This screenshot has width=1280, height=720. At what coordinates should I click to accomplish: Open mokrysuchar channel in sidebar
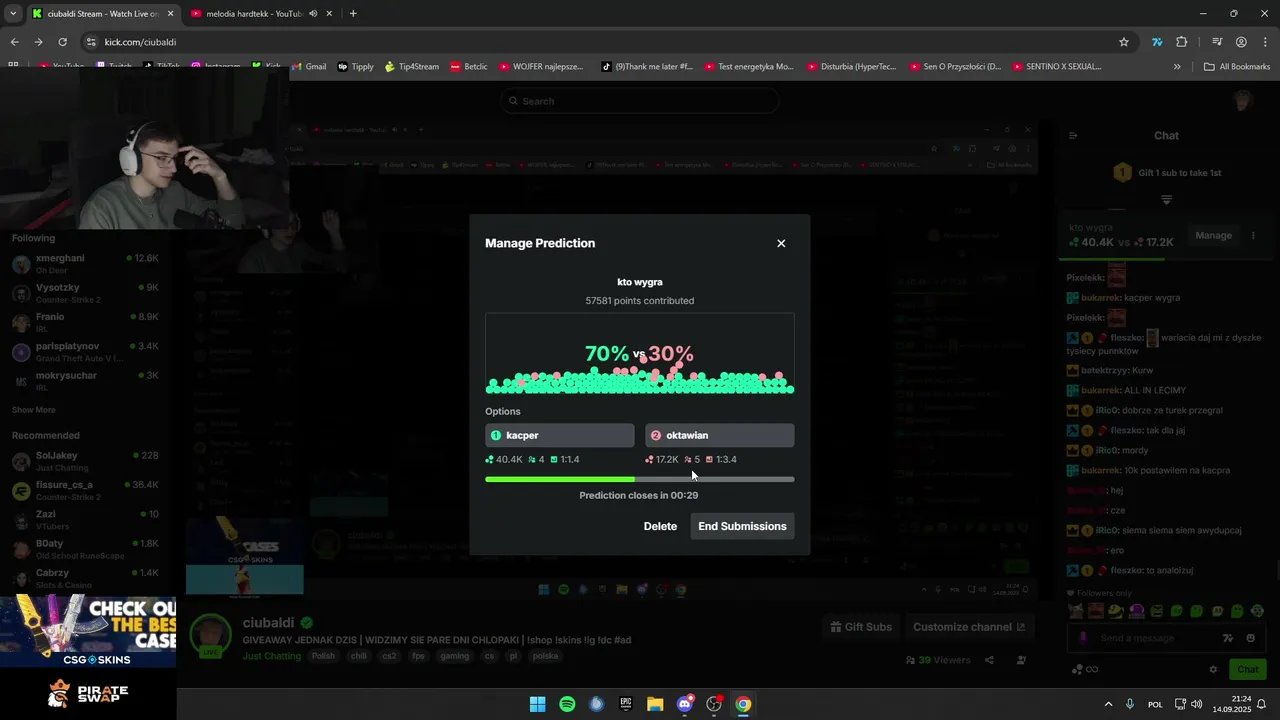tap(85, 381)
